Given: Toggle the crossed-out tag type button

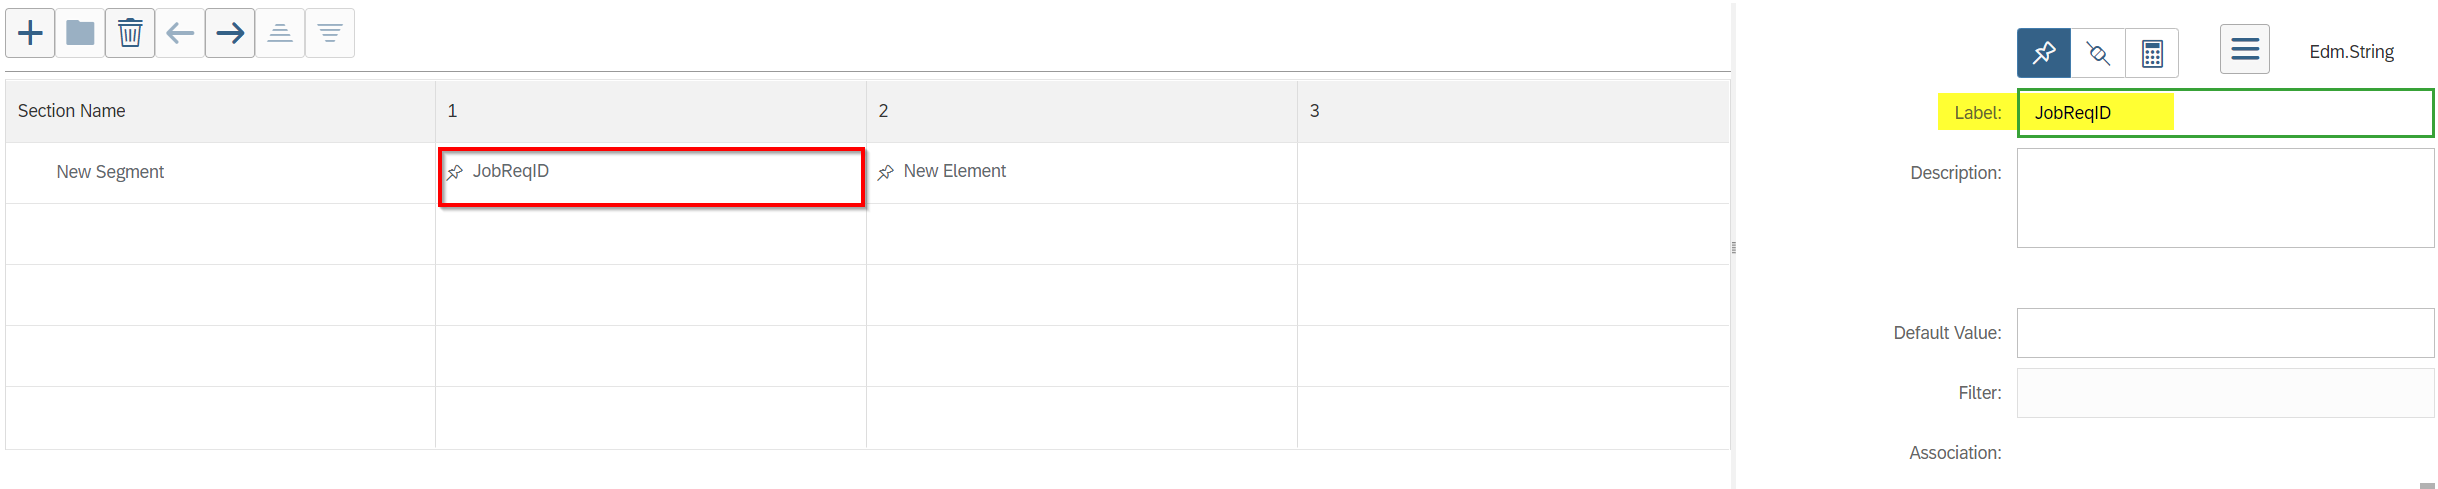Looking at the screenshot, I should (x=2098, y=53).
